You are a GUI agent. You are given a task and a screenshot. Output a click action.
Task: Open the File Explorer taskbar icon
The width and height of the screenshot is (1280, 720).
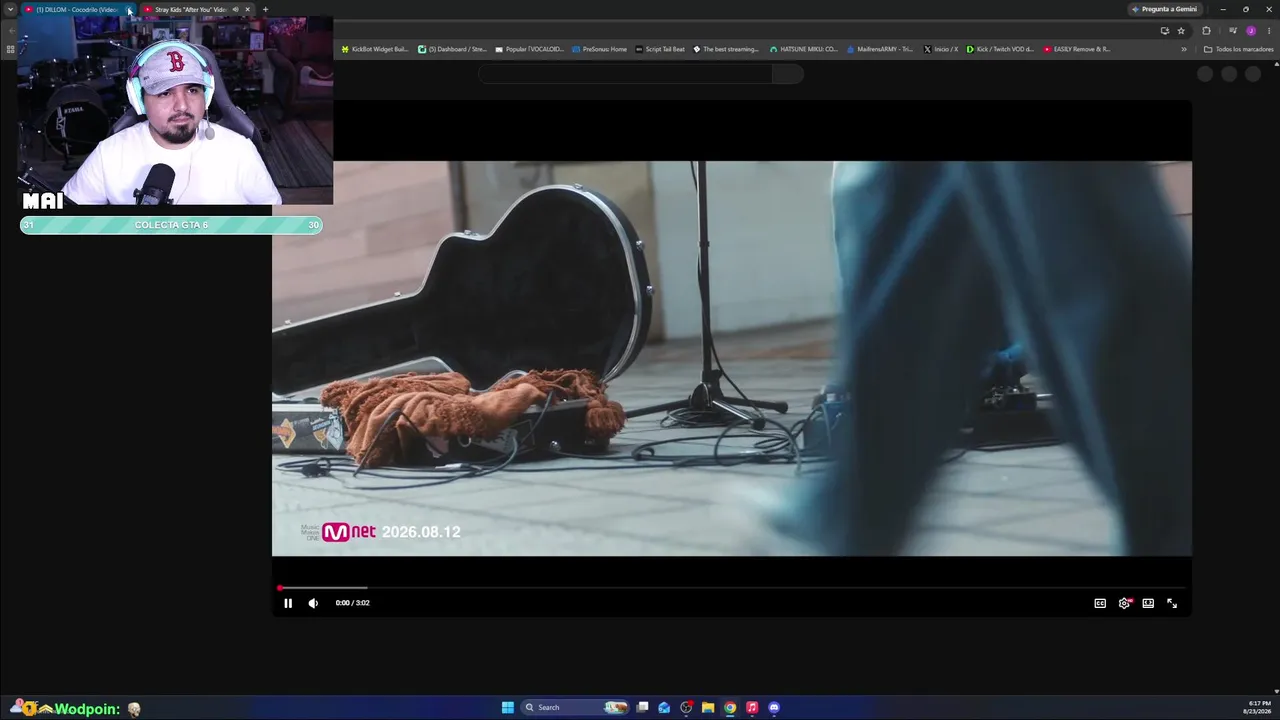(708, 707)
